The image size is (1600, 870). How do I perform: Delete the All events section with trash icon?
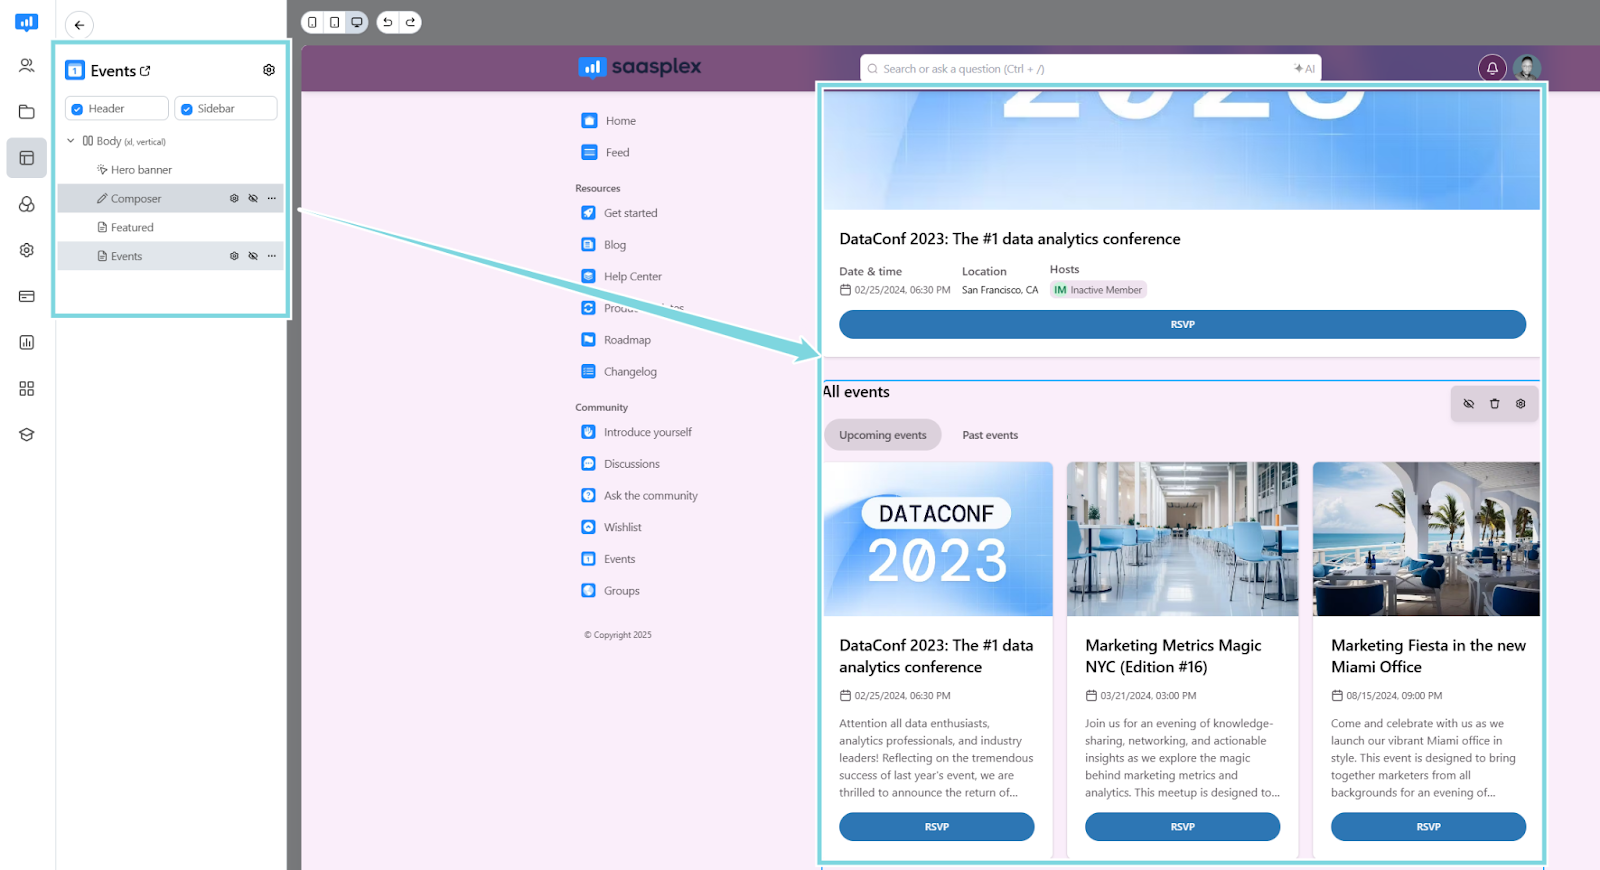tap(1495, 404)
